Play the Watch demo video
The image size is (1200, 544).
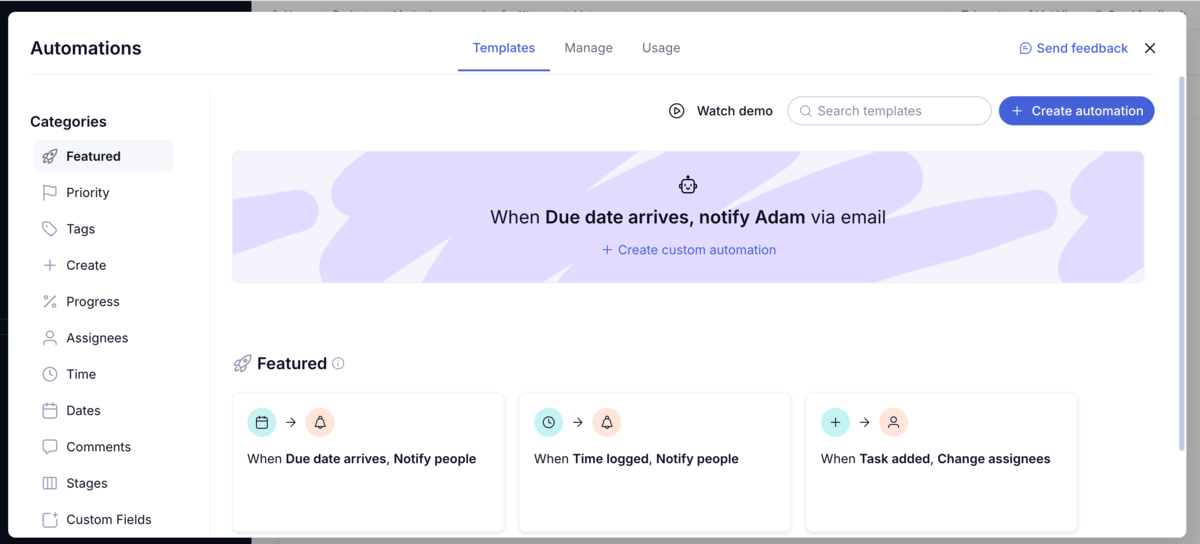721,111
